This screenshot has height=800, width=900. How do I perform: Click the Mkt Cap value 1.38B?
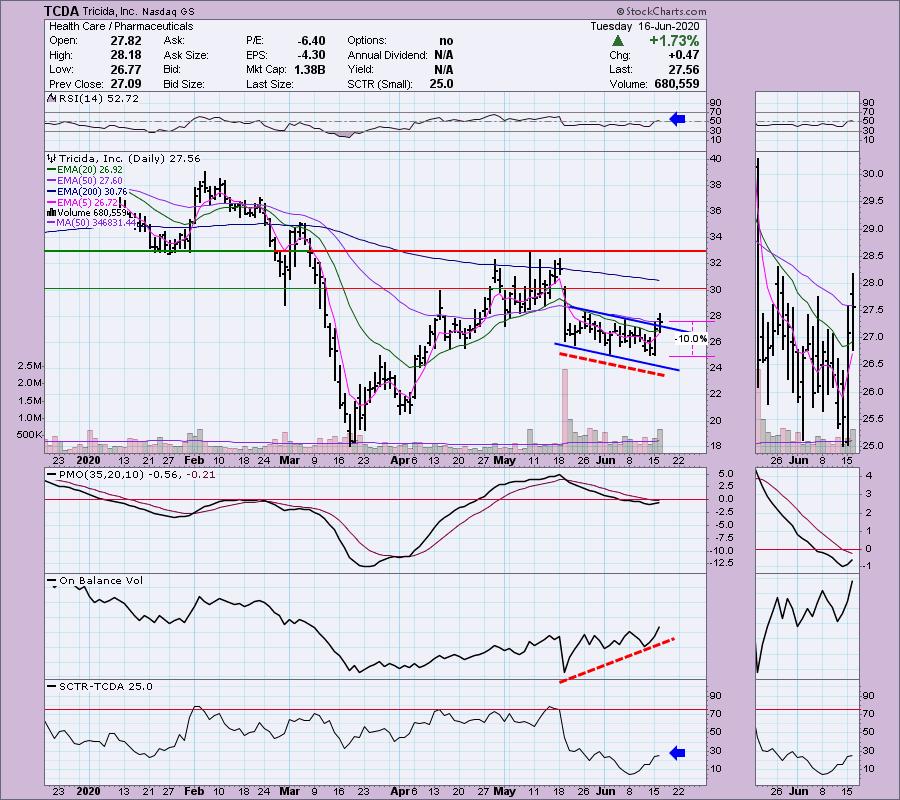309,69
